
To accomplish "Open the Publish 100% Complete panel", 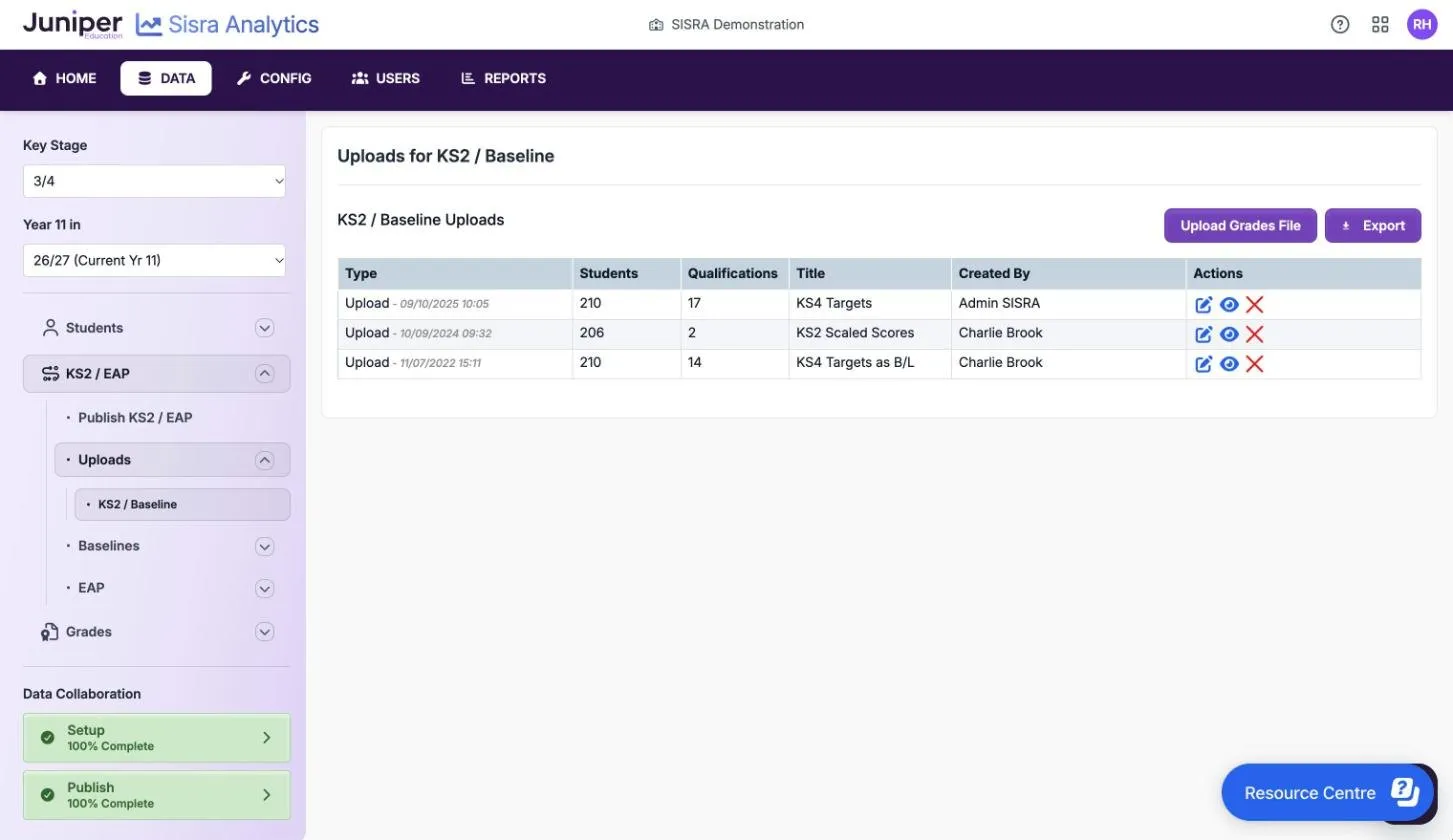I will click(157, 795).
